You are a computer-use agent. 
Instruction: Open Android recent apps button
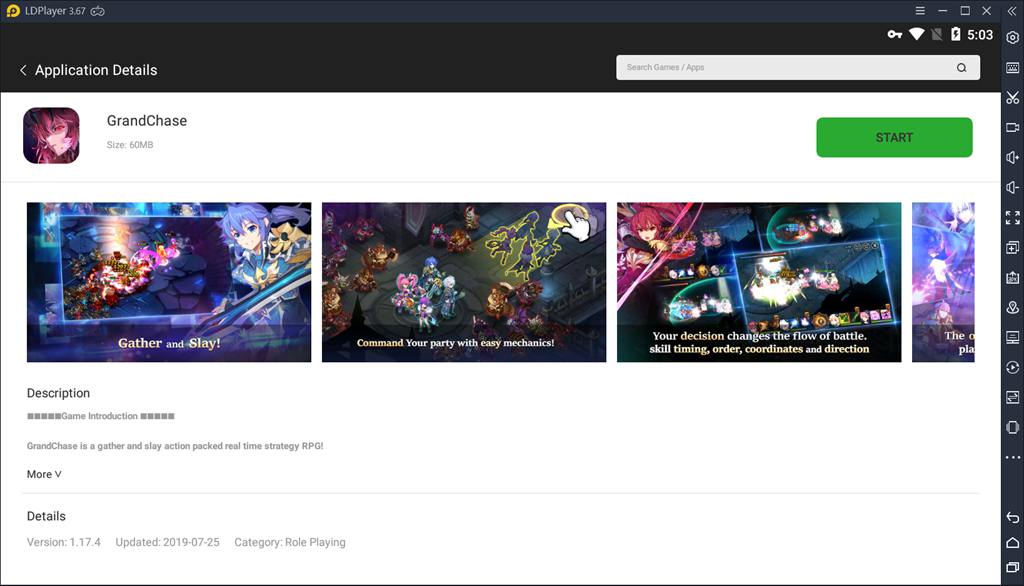1012,568
